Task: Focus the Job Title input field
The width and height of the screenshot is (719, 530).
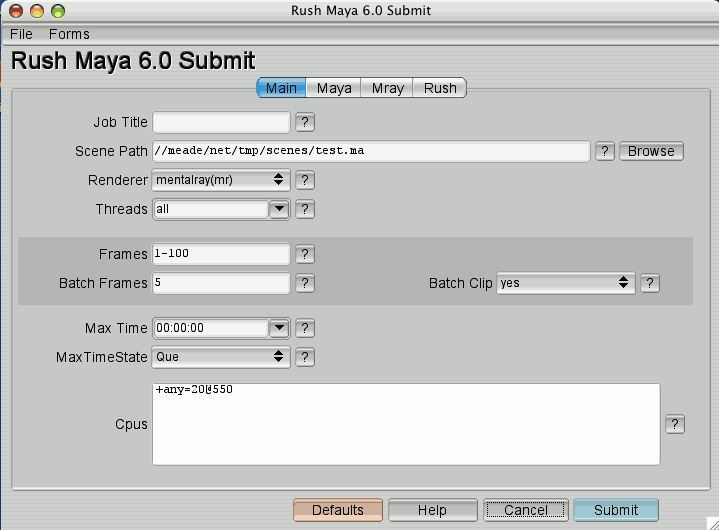Action: coord(221,122)
